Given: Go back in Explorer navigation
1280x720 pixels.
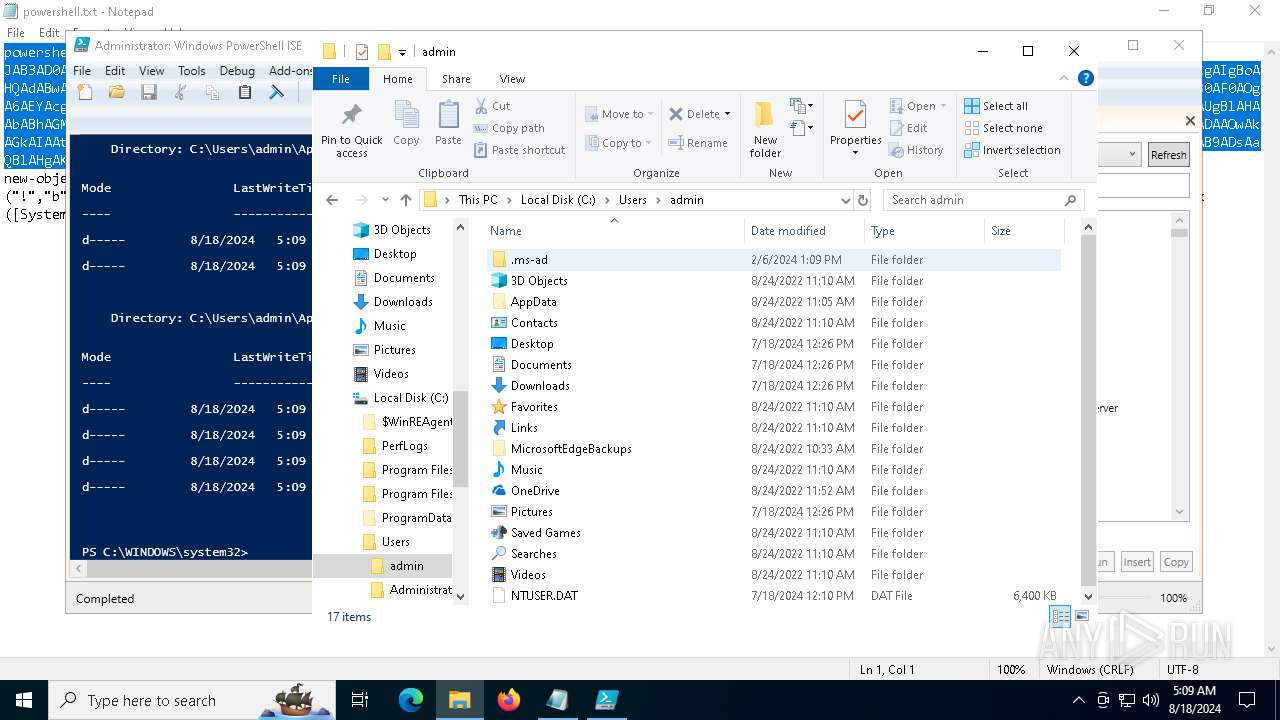Looking at the screenshot, I should pos(332,200).
